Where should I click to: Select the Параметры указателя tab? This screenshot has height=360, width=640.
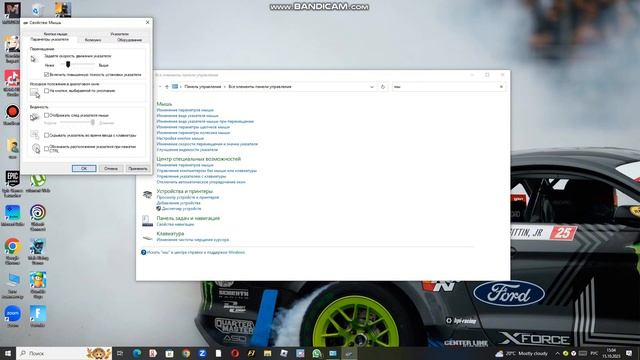coord(50,40)
